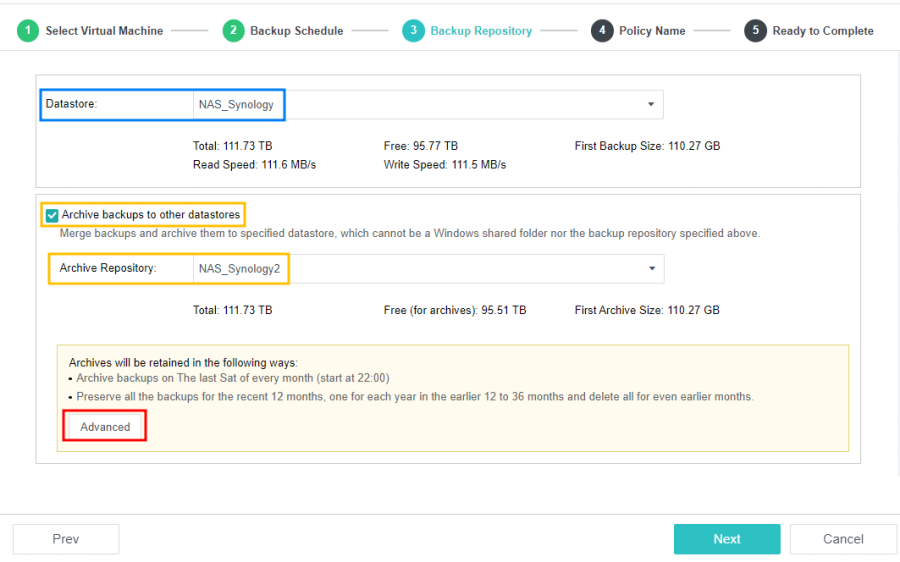The width and height of the screenshot is (900, 562).
Task: Jump to Policy Name step
Action: point(652,31)
